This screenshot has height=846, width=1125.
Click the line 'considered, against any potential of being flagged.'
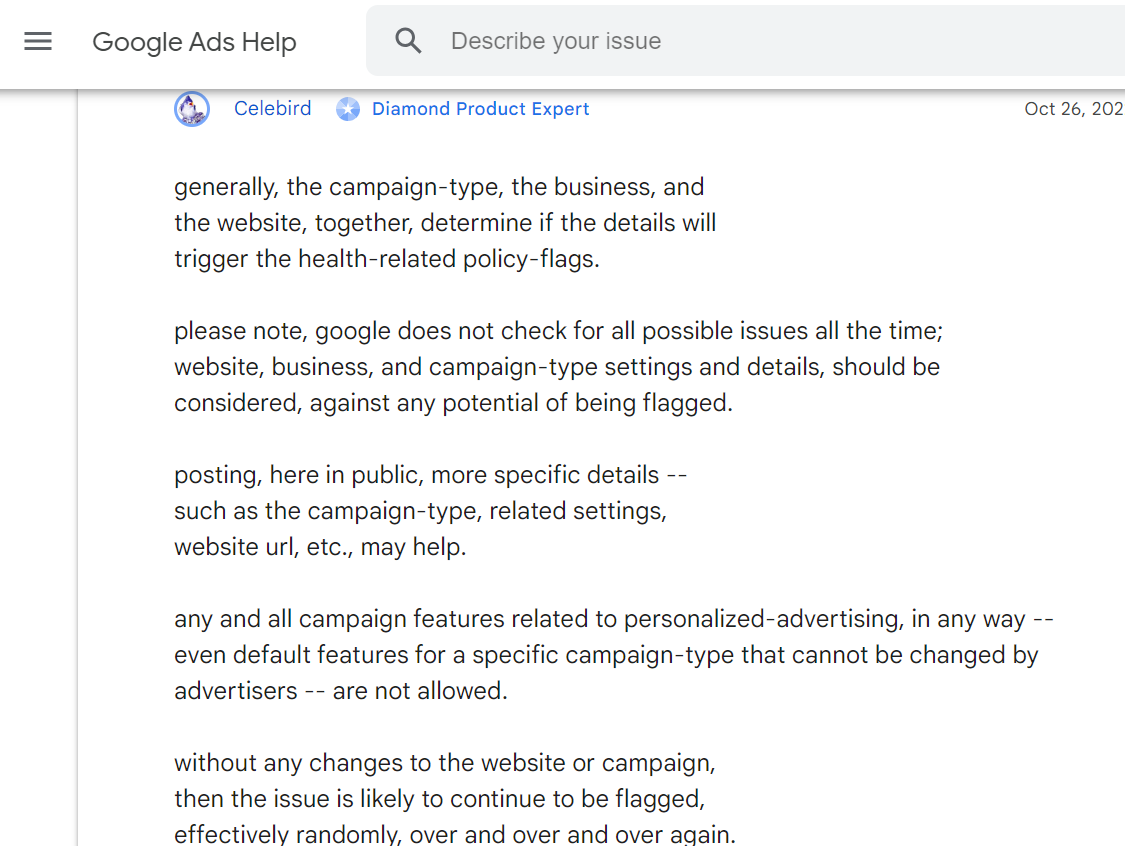[x=453, y=403]
